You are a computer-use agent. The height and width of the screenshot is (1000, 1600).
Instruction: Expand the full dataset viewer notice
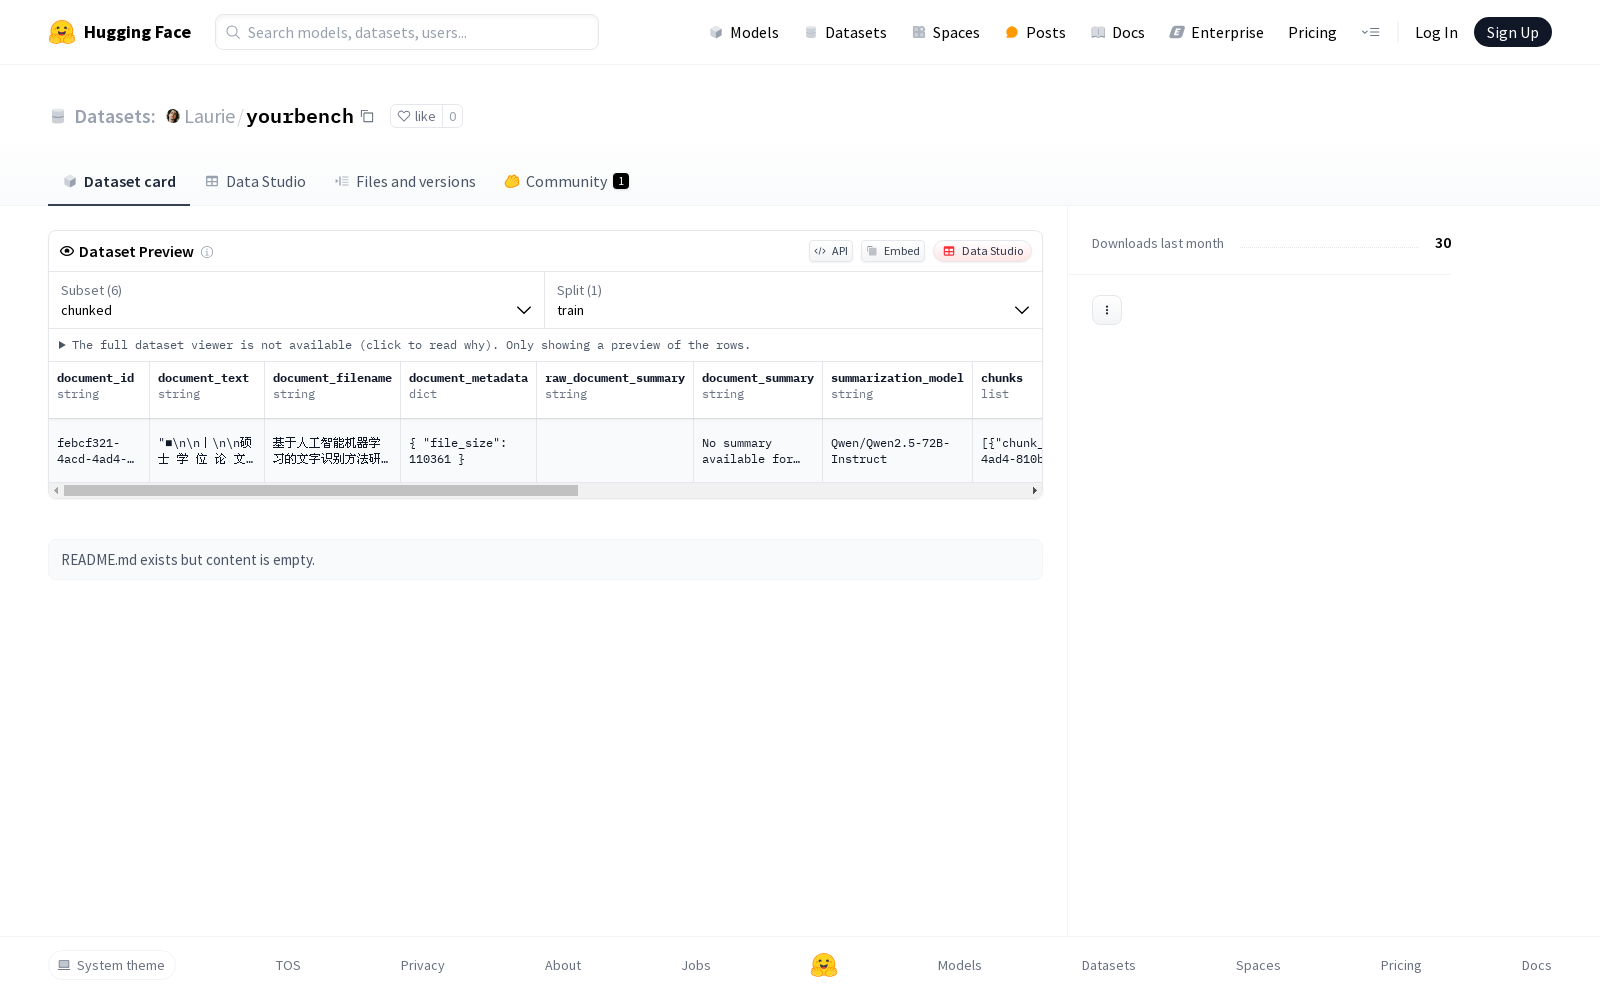point(404,345)
